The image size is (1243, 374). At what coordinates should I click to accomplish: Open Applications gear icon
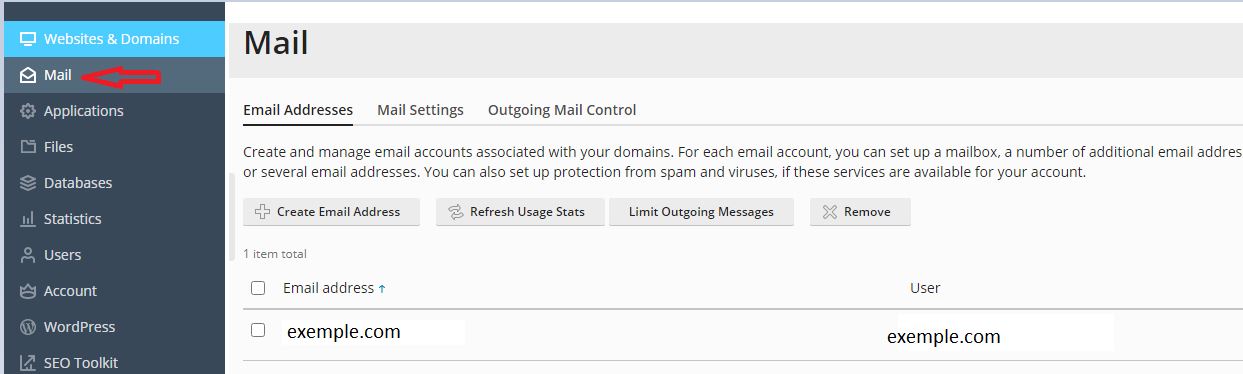point(28,111)
